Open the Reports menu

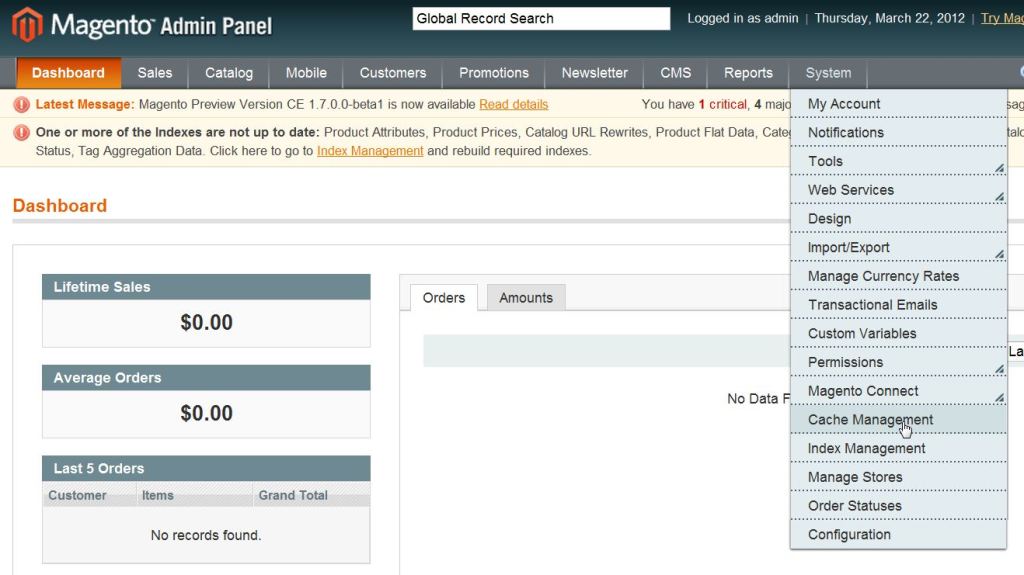pyautogui.click(x=748, y=73)
